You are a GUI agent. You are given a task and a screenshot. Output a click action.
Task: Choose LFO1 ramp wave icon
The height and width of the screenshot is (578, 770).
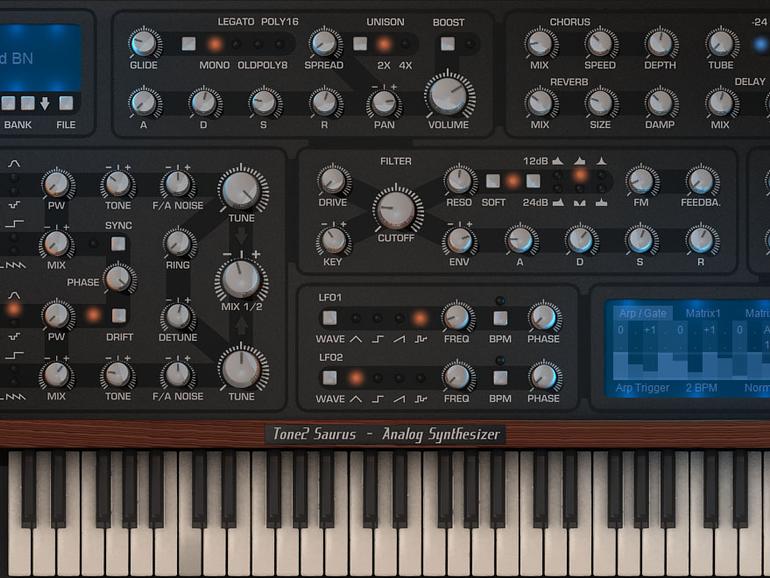[399, 339]
